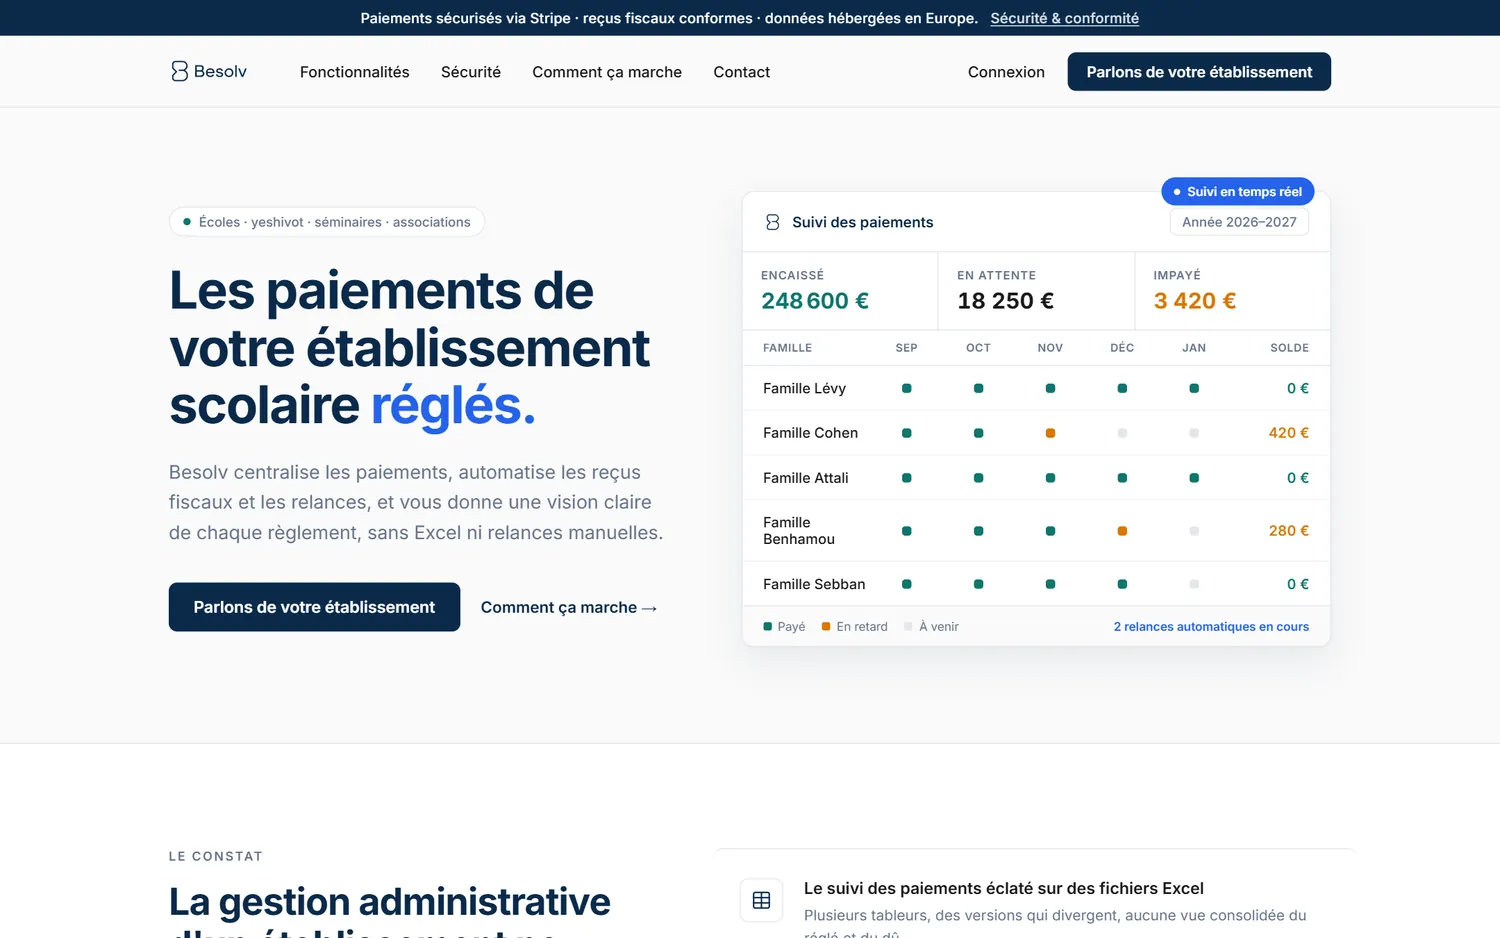
Task: Open the Sécurité nav item
Action: 471,72
